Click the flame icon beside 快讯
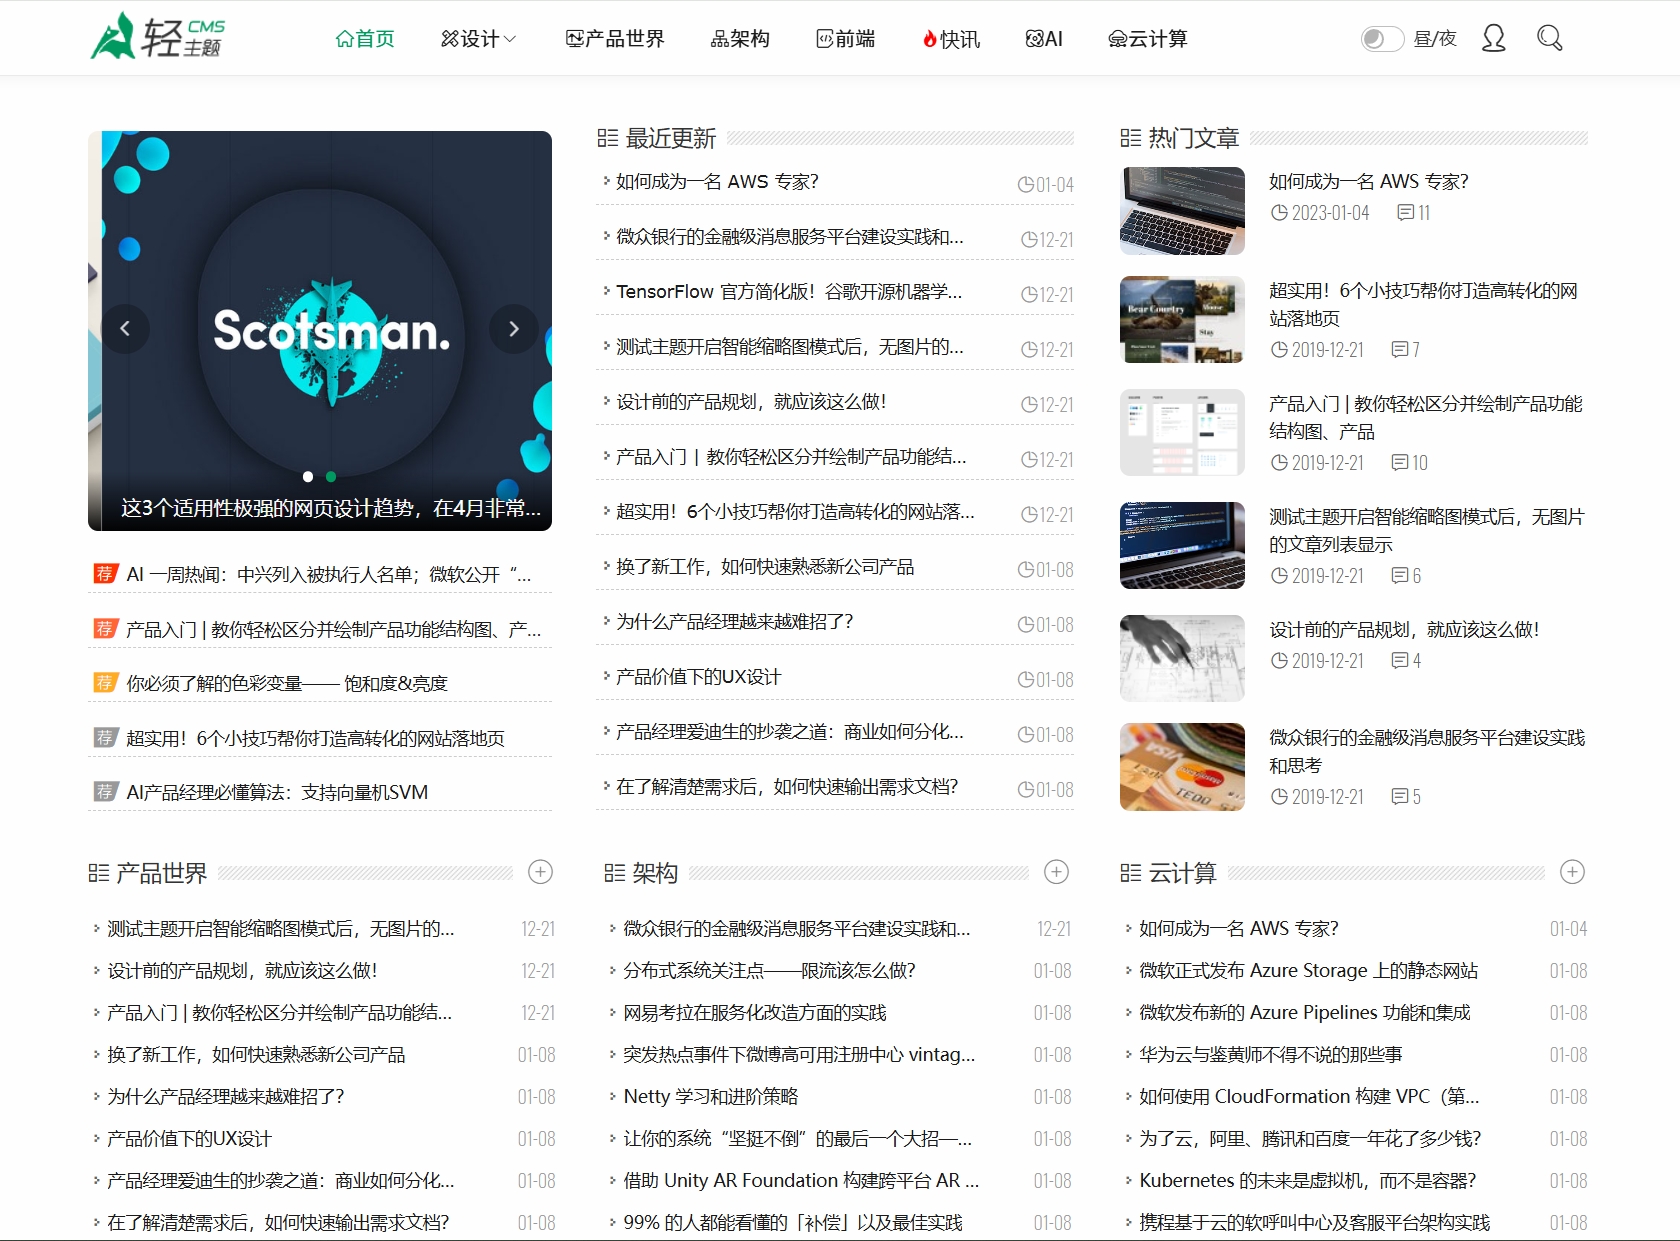Viewport: 1680px width, 1241px height. coord(929,38)
